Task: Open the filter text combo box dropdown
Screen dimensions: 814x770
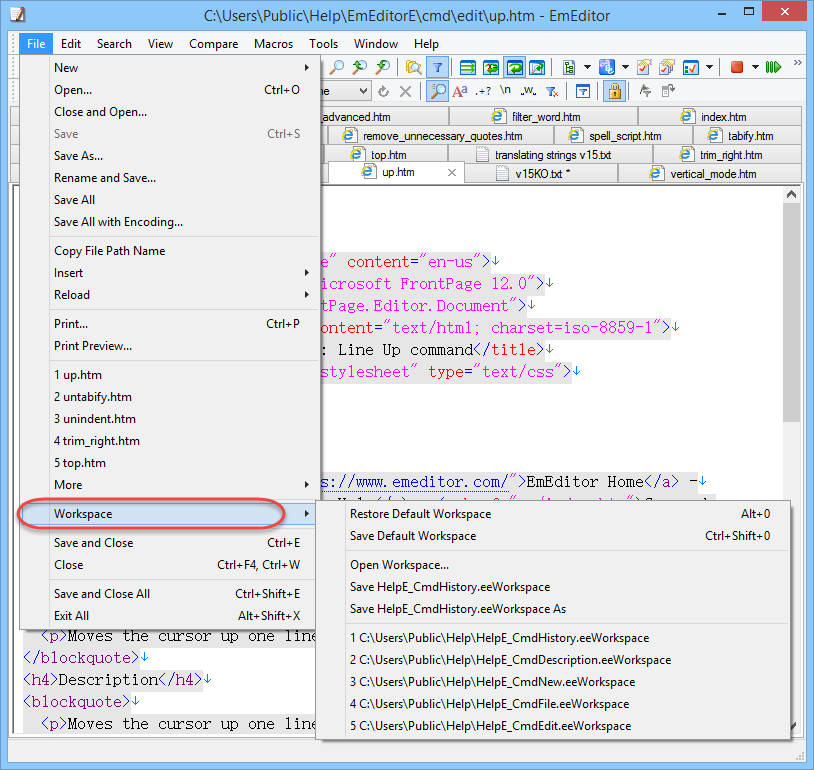Action: (363, 91)
